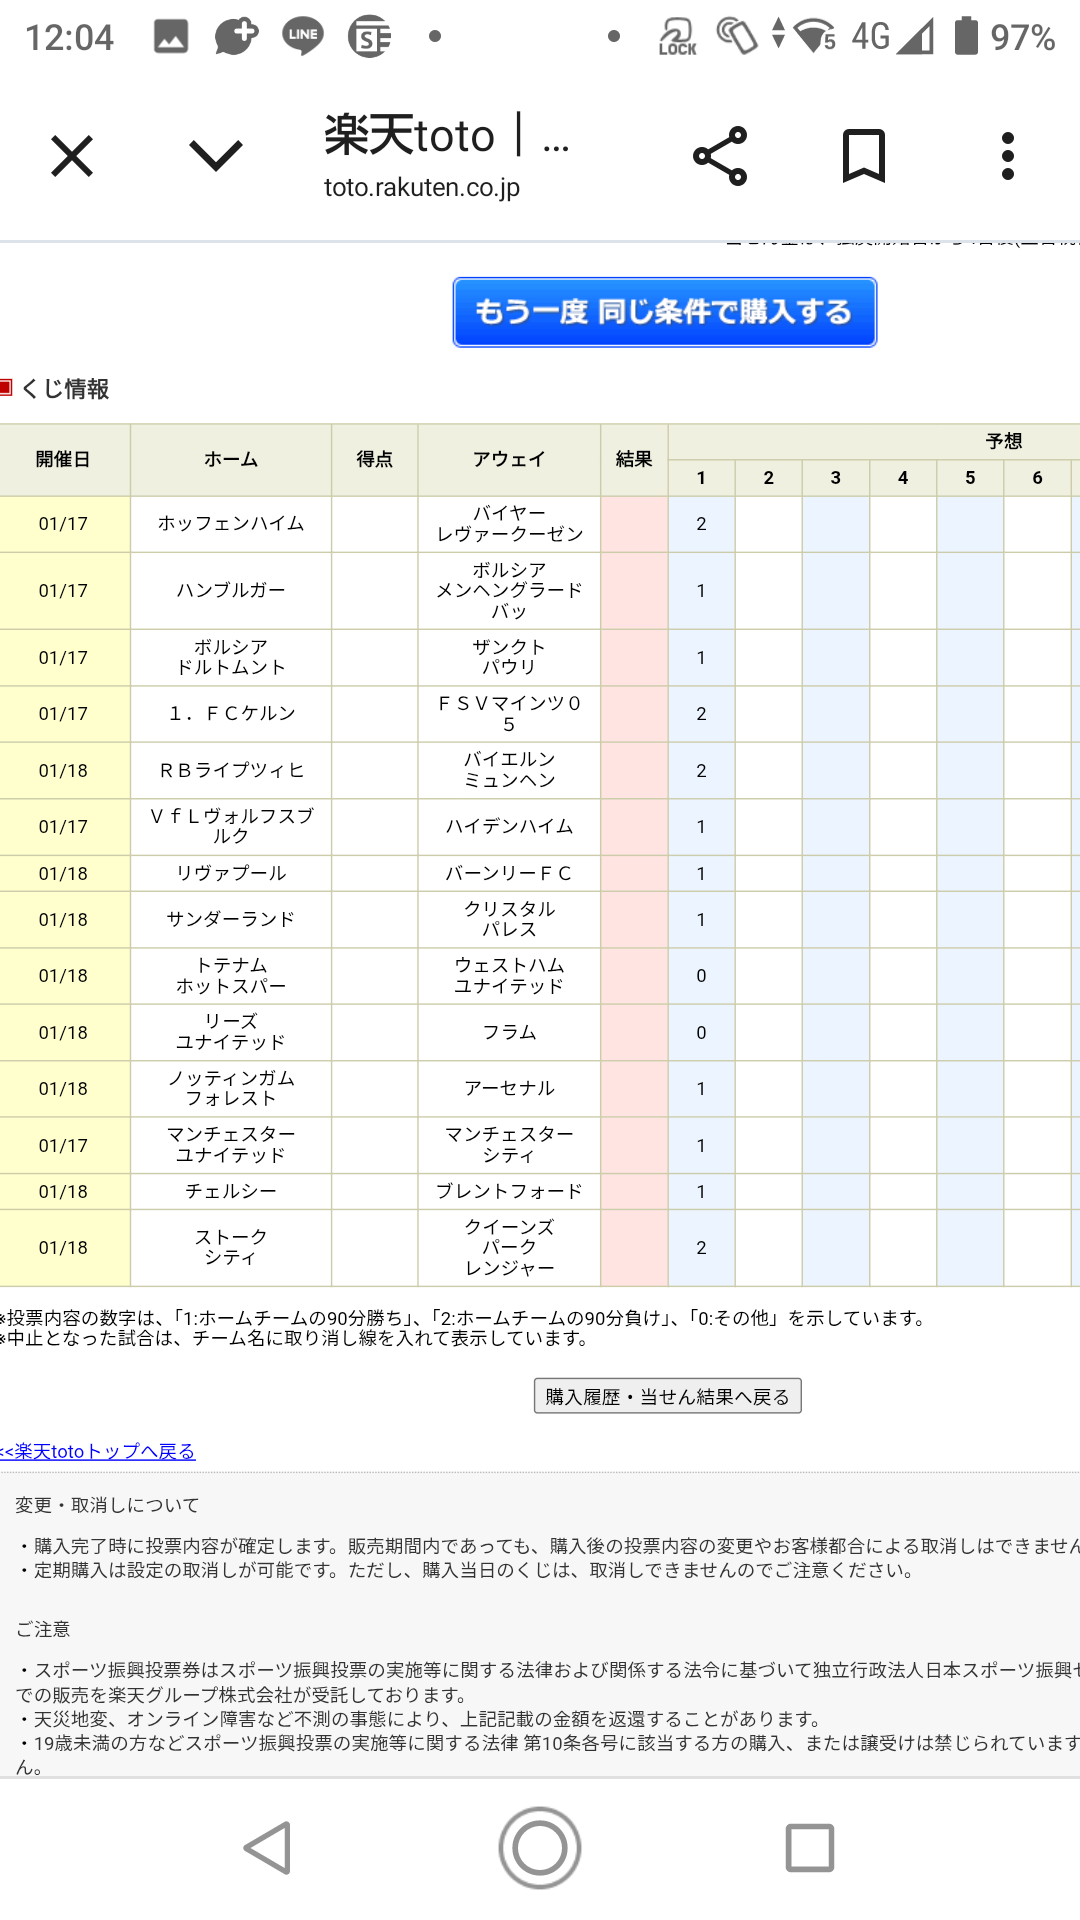Screen dimensions: 1080x1920
Task: Tap the image notification icon in status bar
Action: 170,37
